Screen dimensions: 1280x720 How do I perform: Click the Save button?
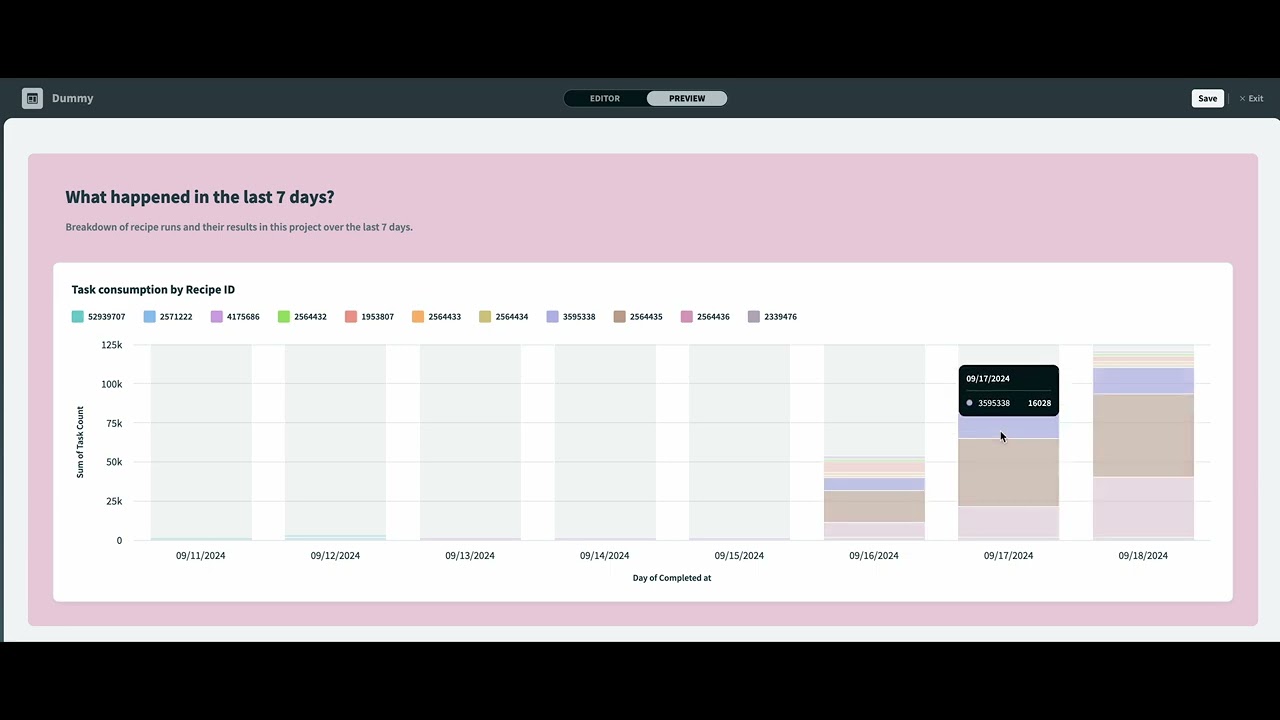(1208, 98)
